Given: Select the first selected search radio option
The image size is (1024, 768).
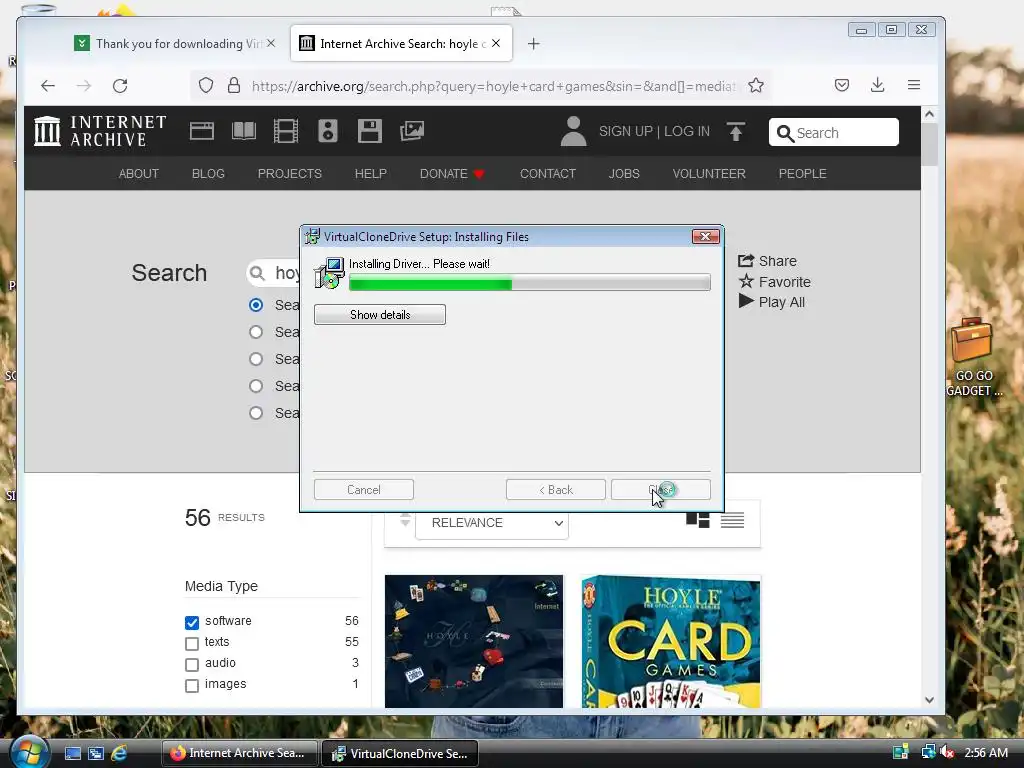Looking at the screenshot, I should coord(256,305).
